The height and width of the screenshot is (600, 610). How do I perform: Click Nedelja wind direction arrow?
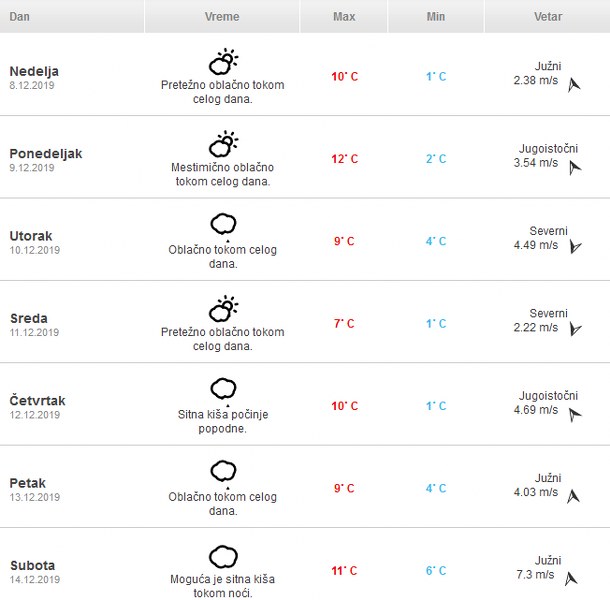(574, 86)
